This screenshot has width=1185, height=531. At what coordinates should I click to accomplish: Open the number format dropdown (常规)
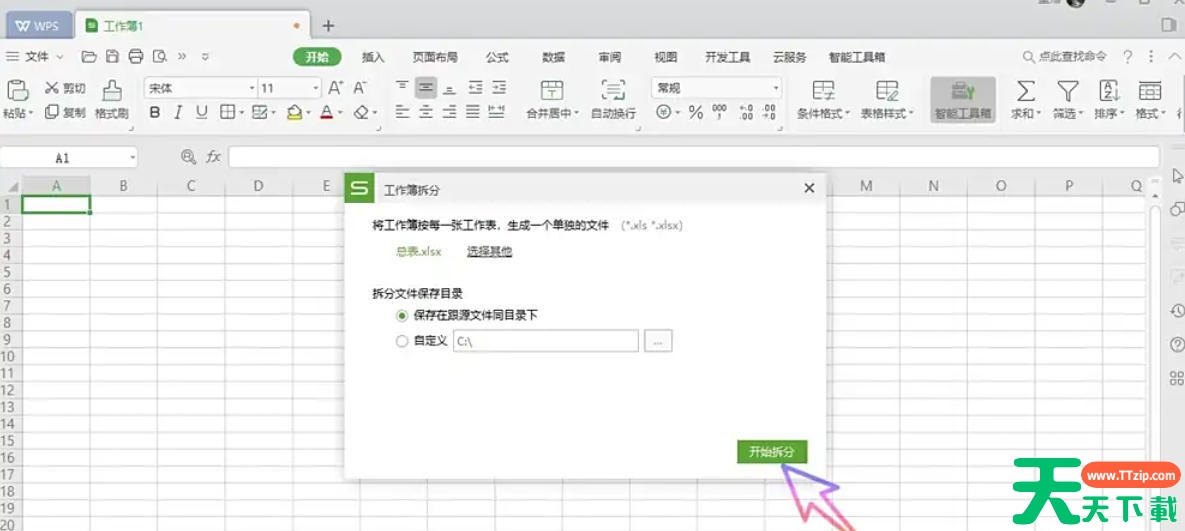(x=776, y=88)
